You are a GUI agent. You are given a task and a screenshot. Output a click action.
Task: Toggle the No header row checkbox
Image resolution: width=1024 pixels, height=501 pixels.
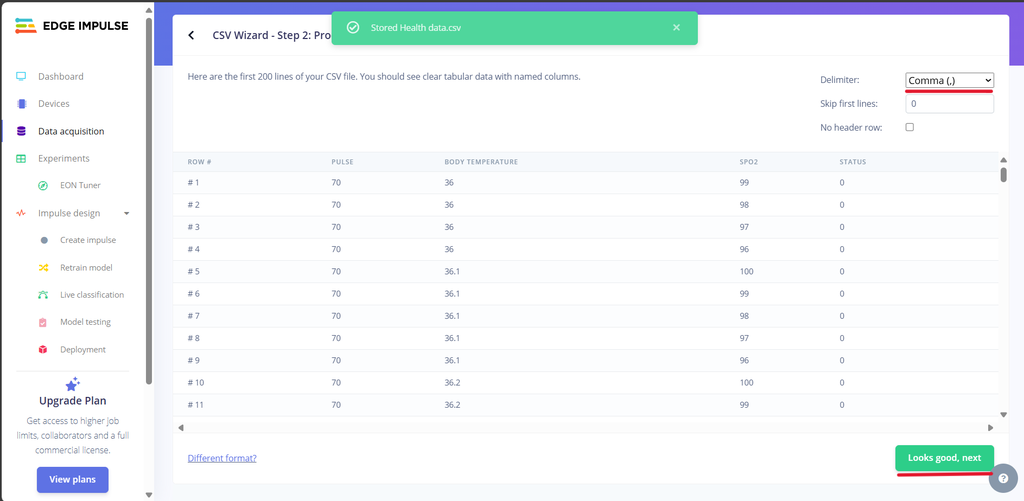[910, 127]
